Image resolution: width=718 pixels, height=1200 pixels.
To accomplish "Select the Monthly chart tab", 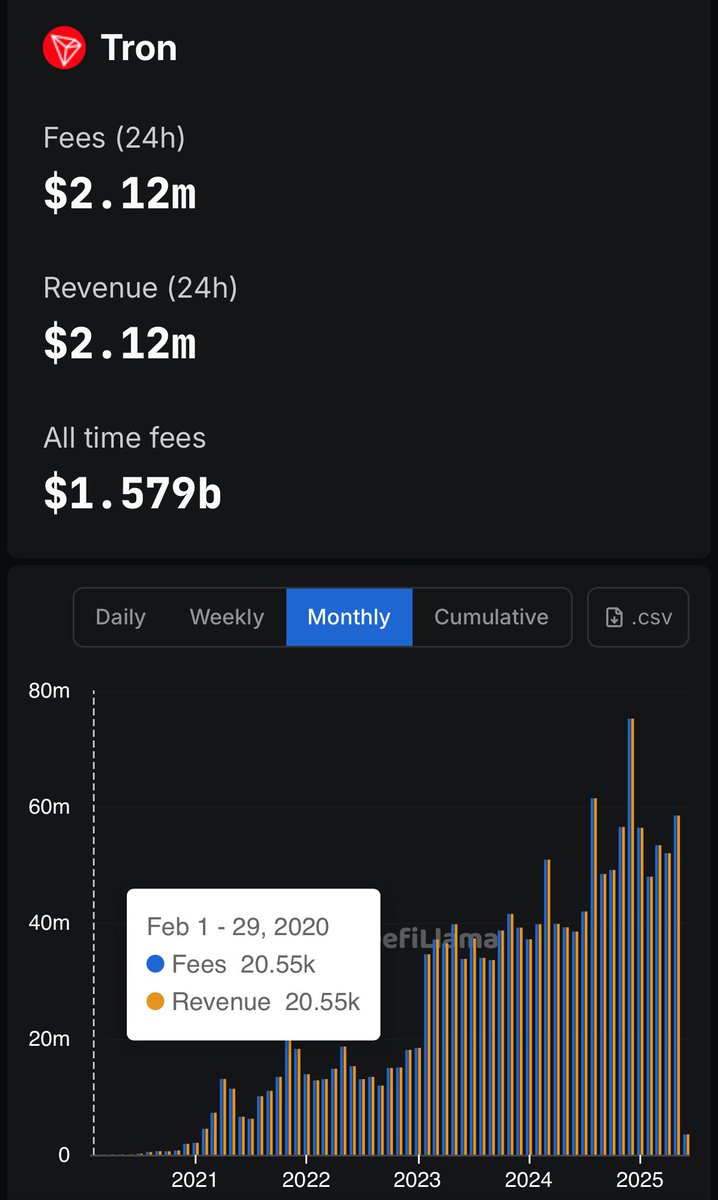I will point(349,617).
